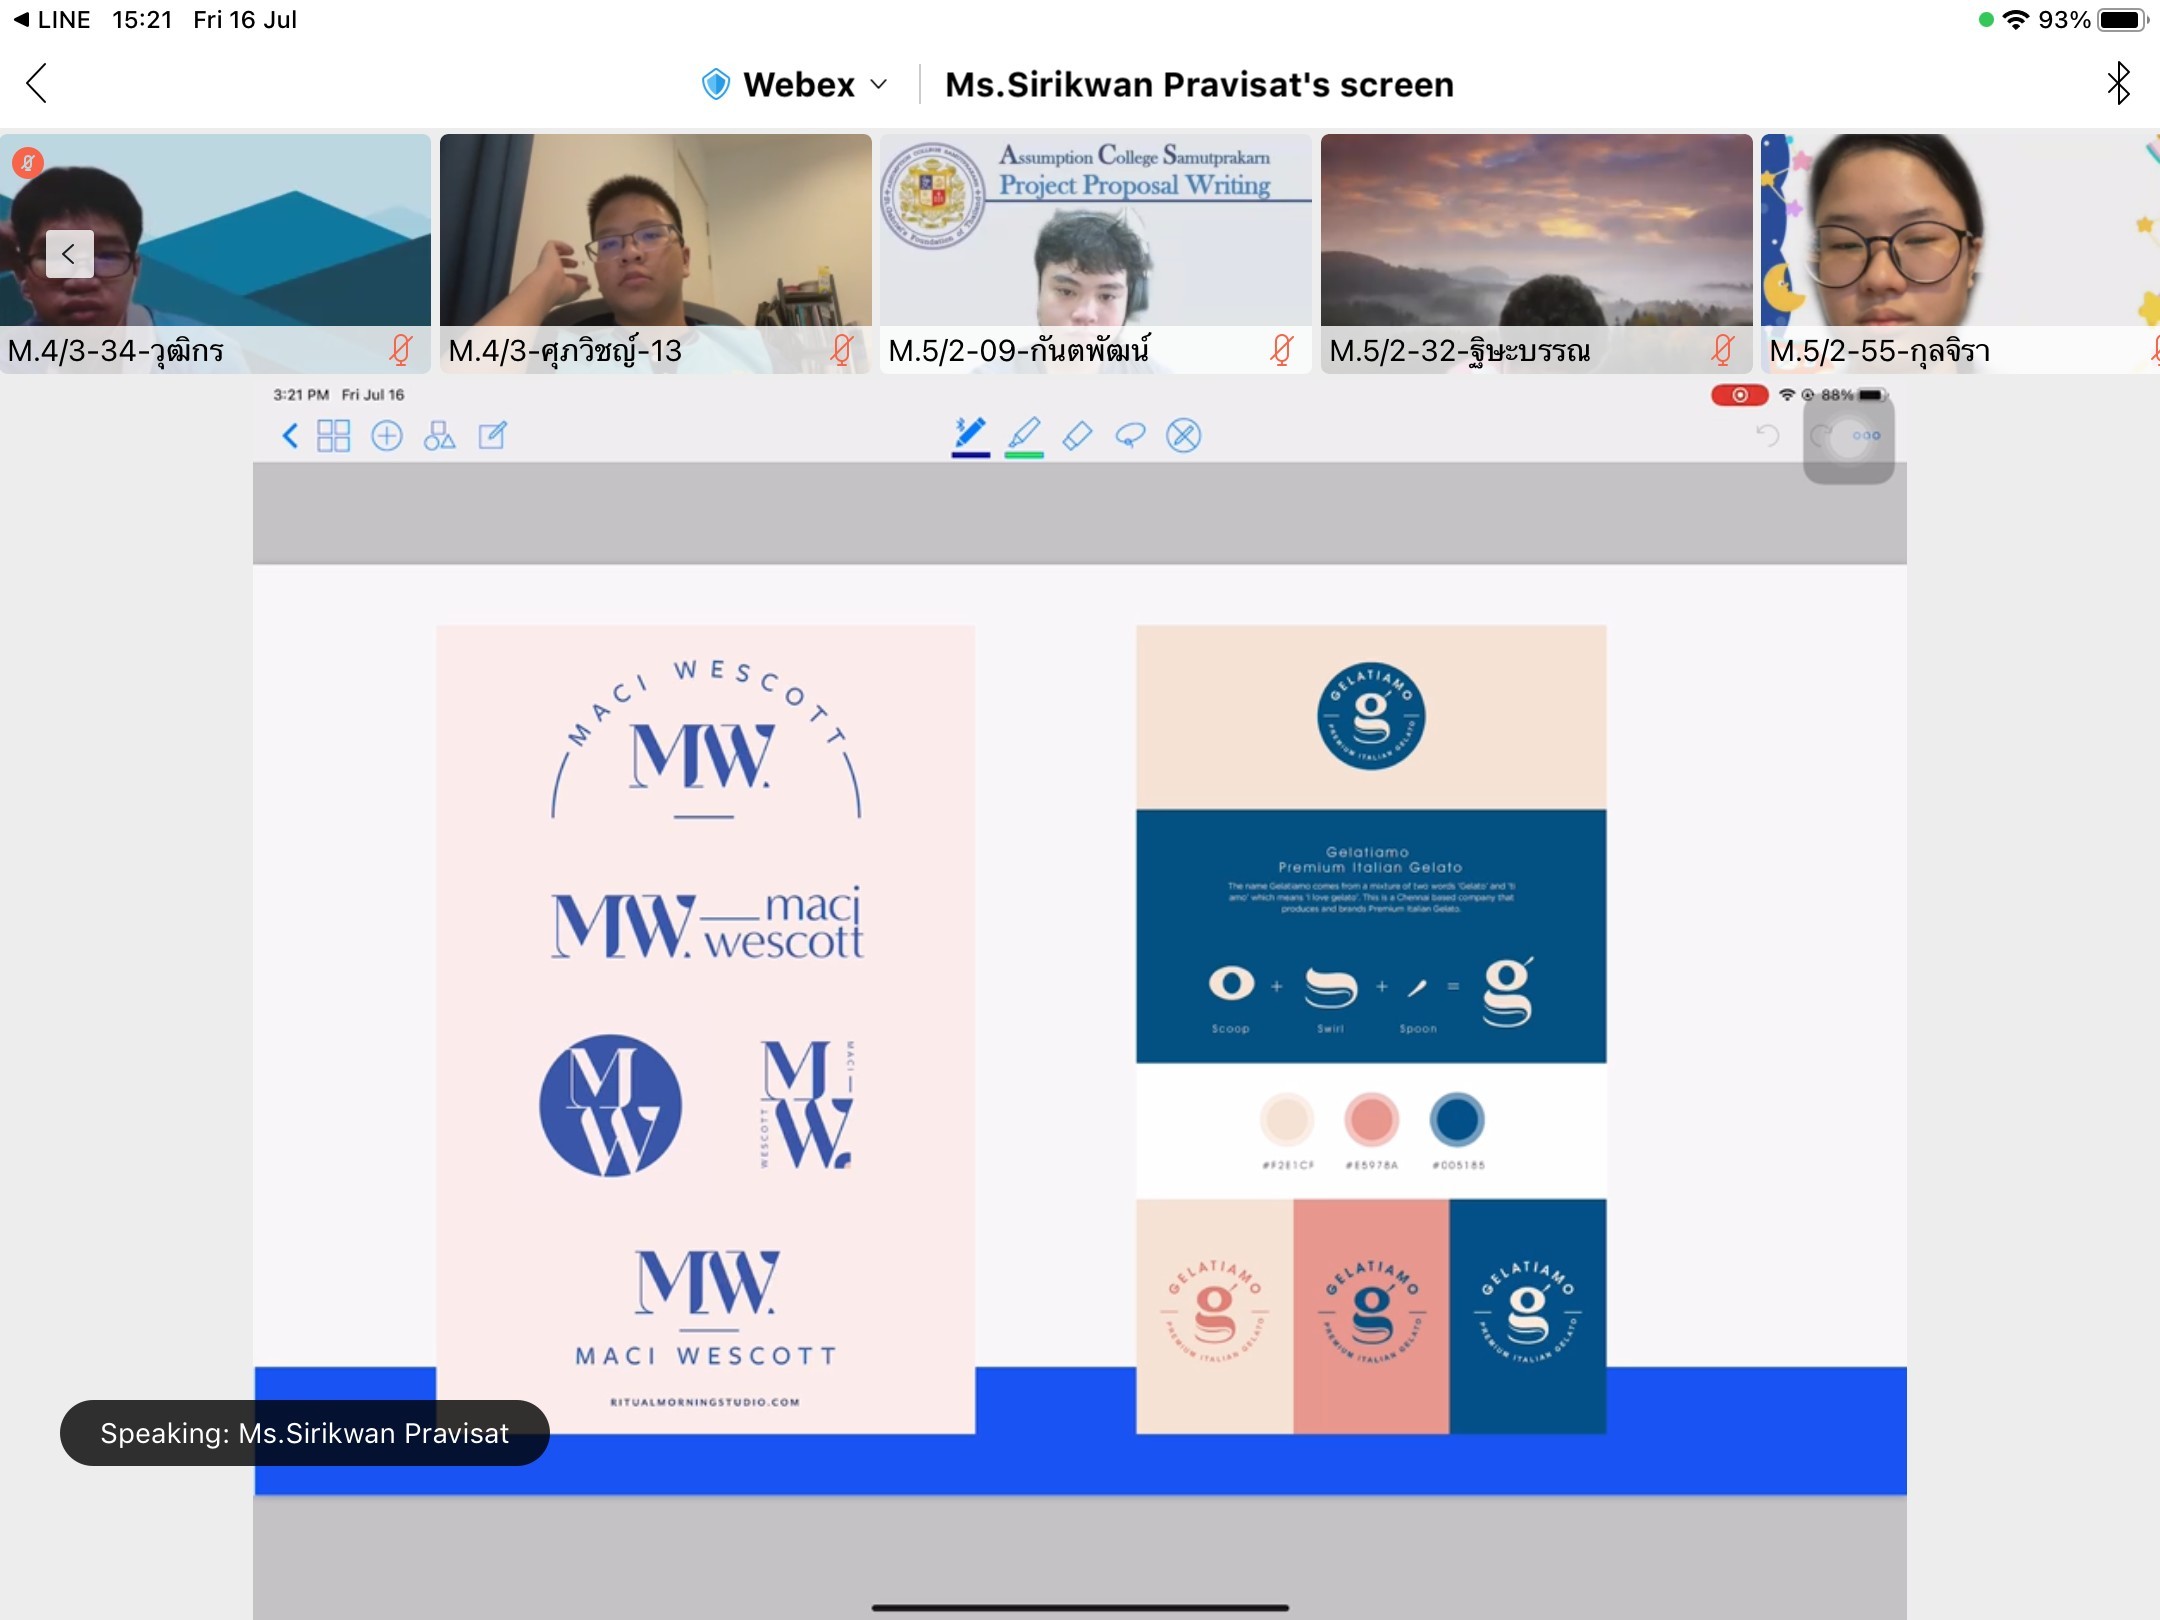Tap the Webex title text

799,85
